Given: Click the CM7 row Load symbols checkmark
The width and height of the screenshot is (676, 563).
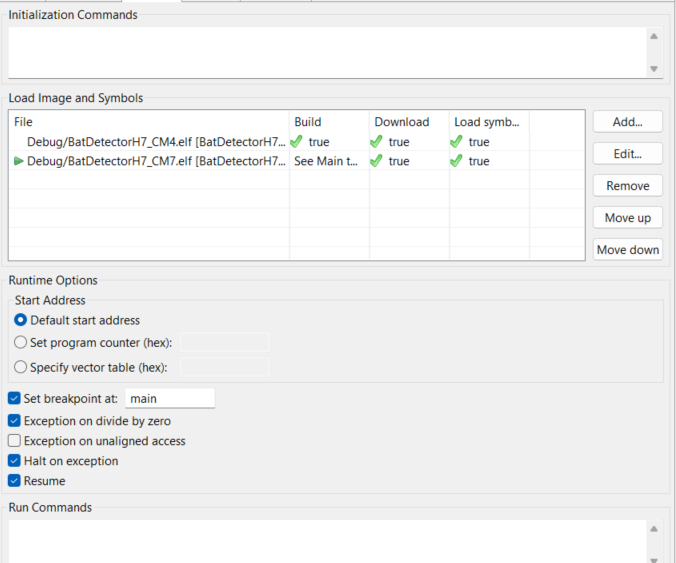Looking at the screenshot, I should click(456, 161).
